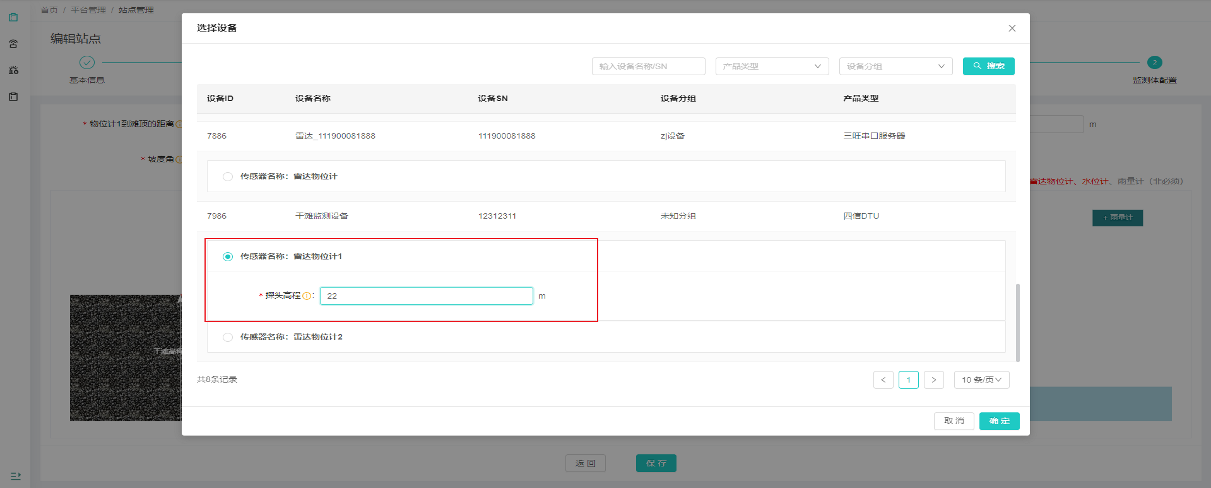Open the 产品类型 dropdown filter
This screenshot has height=488, width=1211.
[772, 66]
